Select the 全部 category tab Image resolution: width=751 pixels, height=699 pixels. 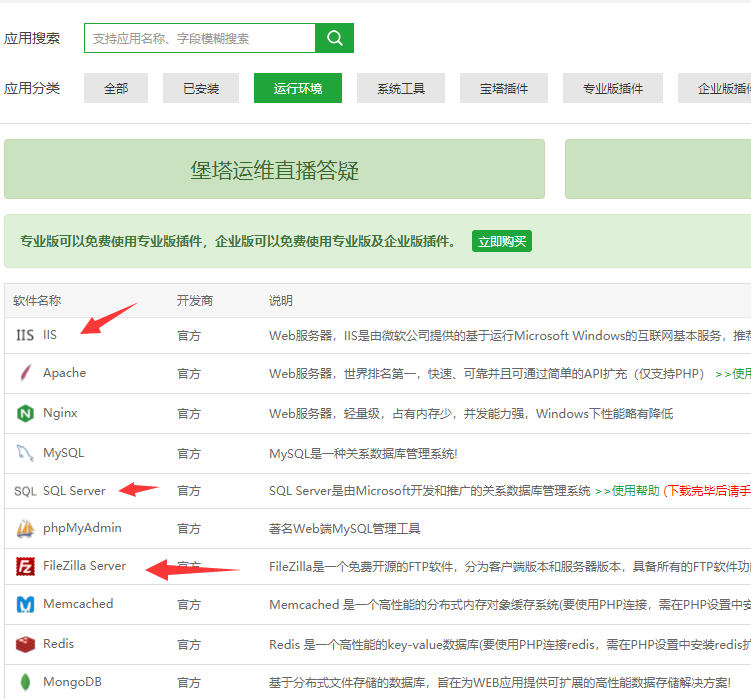(x=116, y=88)
